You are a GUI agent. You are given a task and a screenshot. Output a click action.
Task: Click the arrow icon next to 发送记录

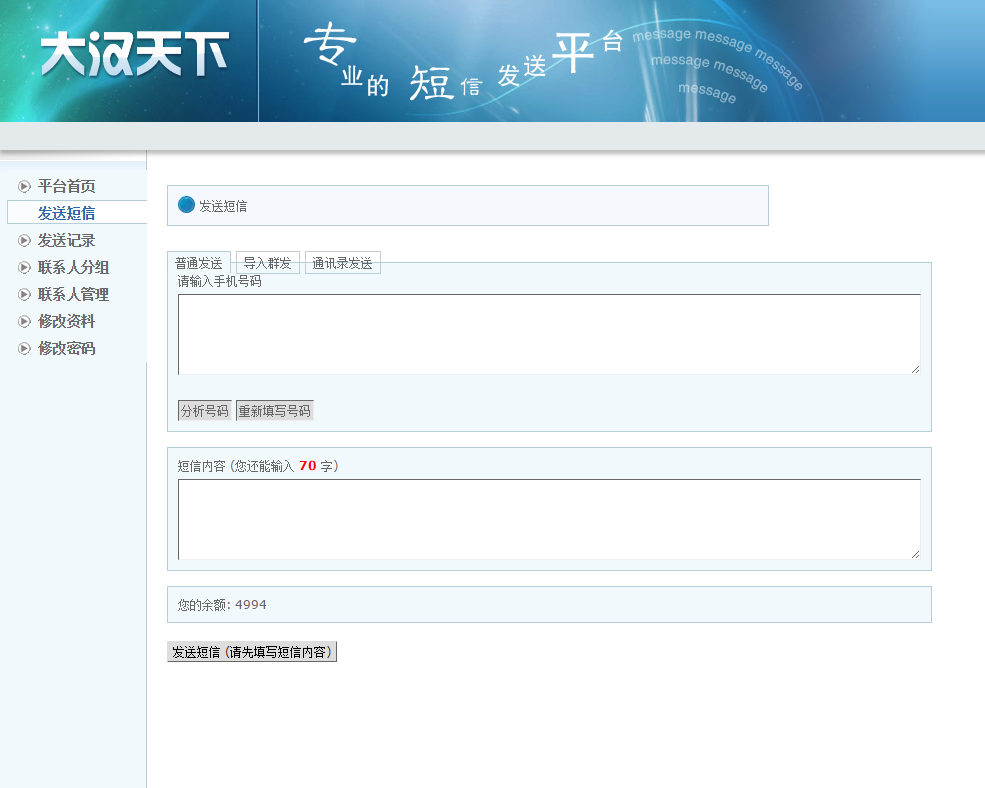(x=25, y=240)
